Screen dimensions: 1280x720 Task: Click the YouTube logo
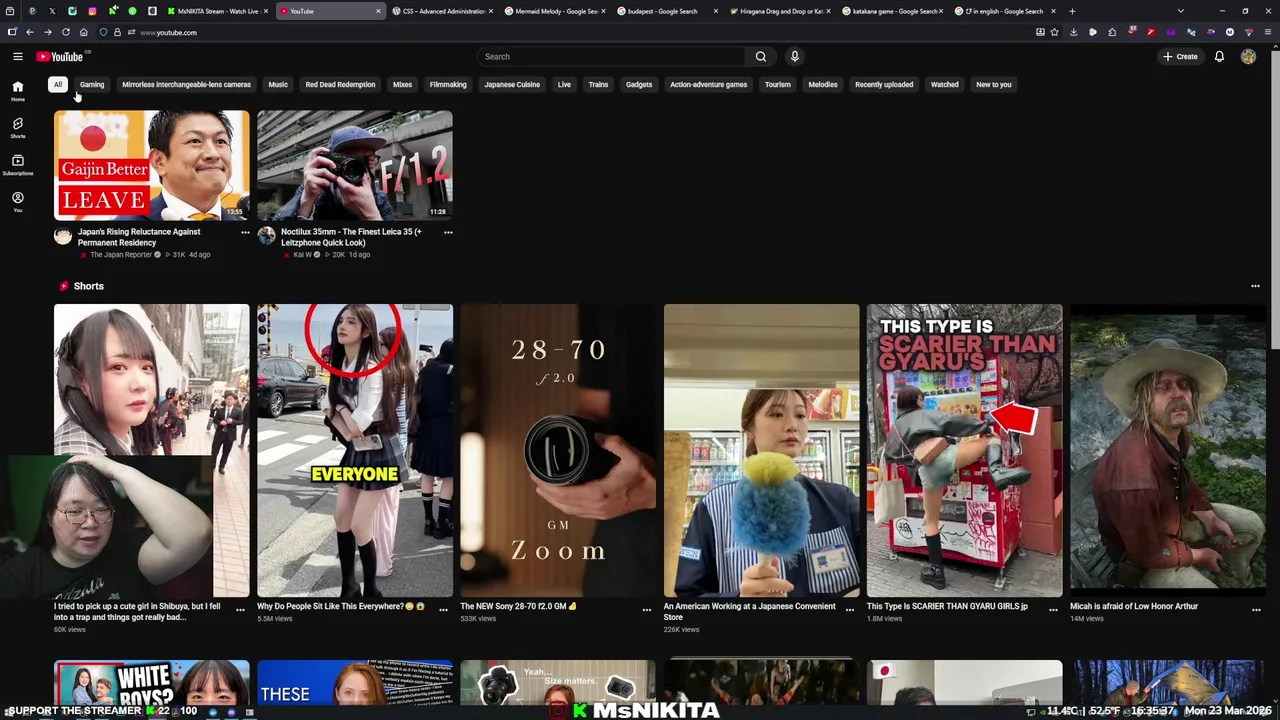(x=60, y=57)
